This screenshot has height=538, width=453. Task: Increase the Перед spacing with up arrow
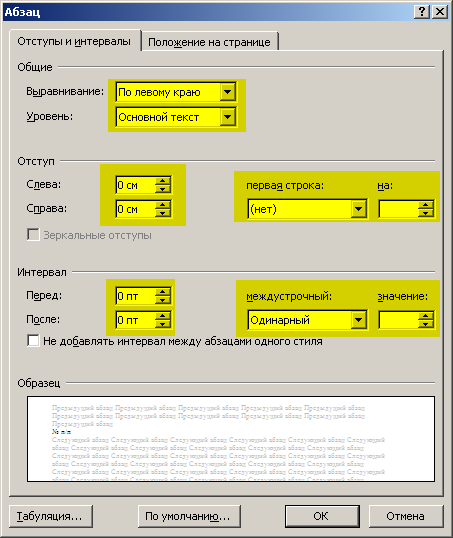[163, 292]
